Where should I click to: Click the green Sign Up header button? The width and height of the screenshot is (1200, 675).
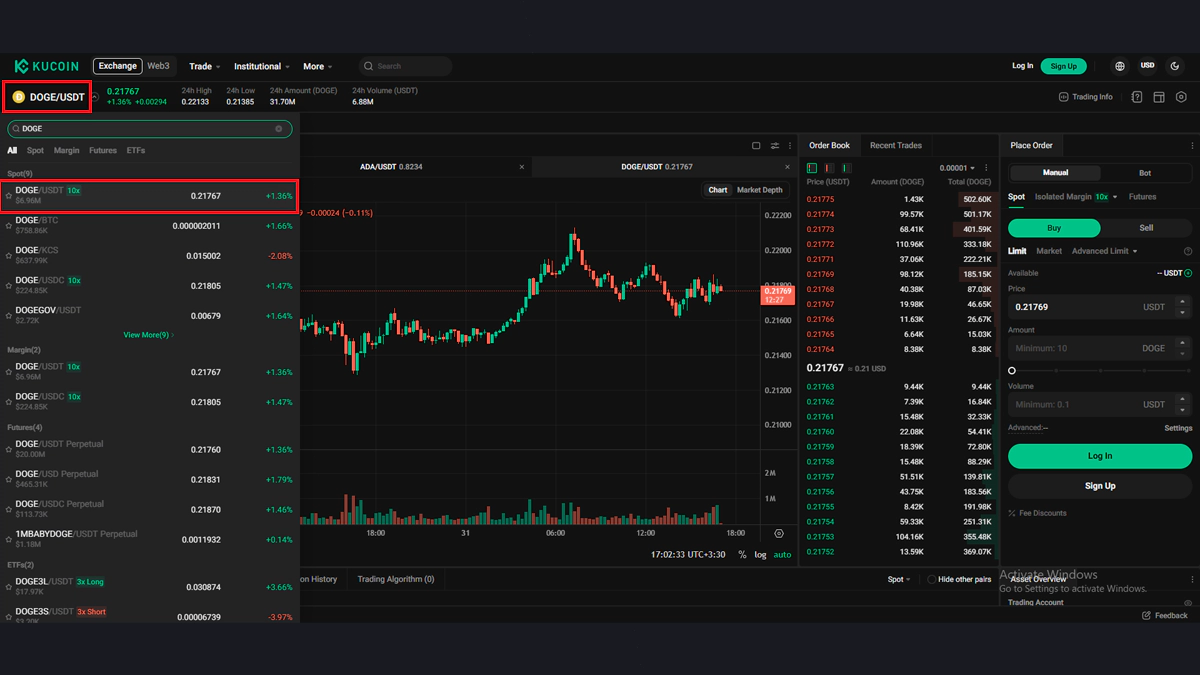coord(1064,66)
